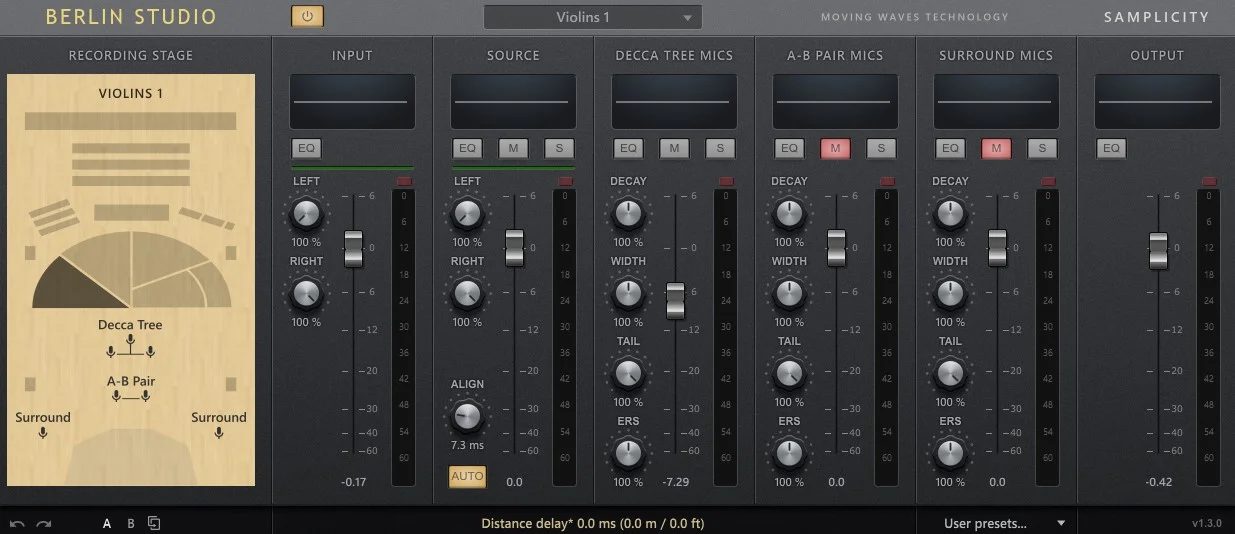Unmute the Surround Mics channel
This screenshot has height=534, width=1235.
996,148
